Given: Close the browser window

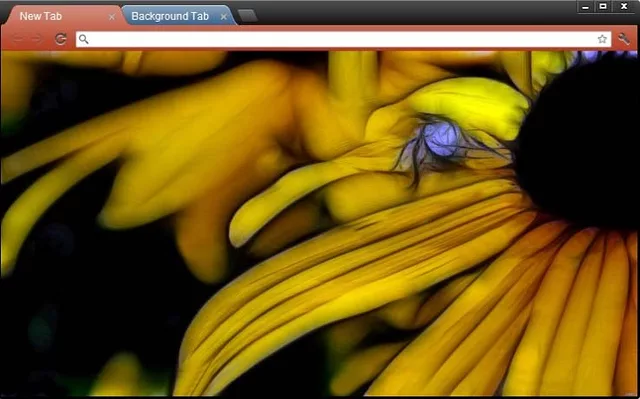Looking at the screenshot, I should point(624,7).
